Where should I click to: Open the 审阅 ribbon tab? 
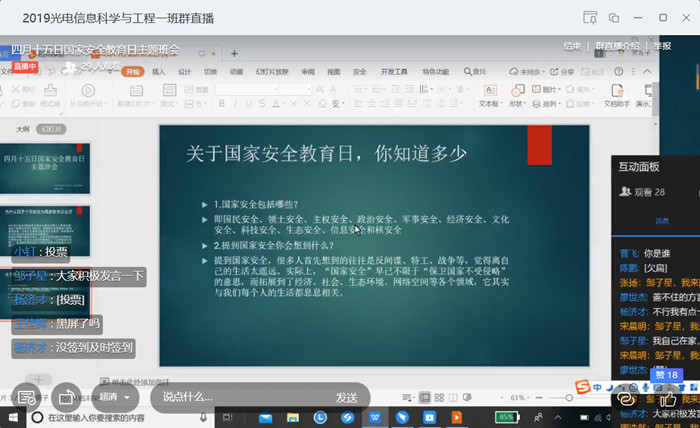[308, 71]
